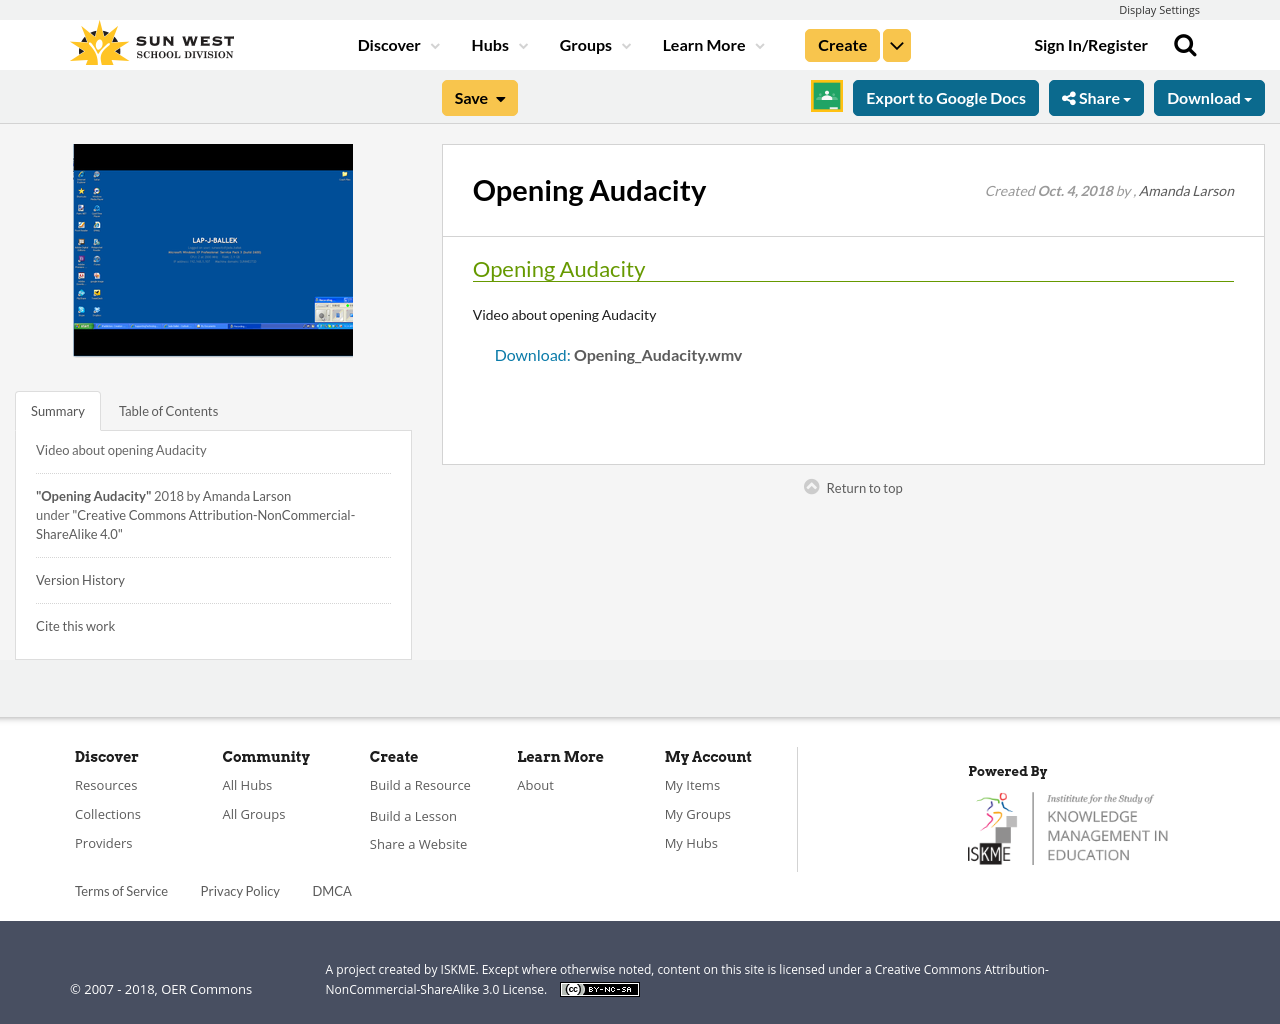Open the Discover navigation menu
The height and width of the screenshot is (1024, 1280).
[398, 46]
